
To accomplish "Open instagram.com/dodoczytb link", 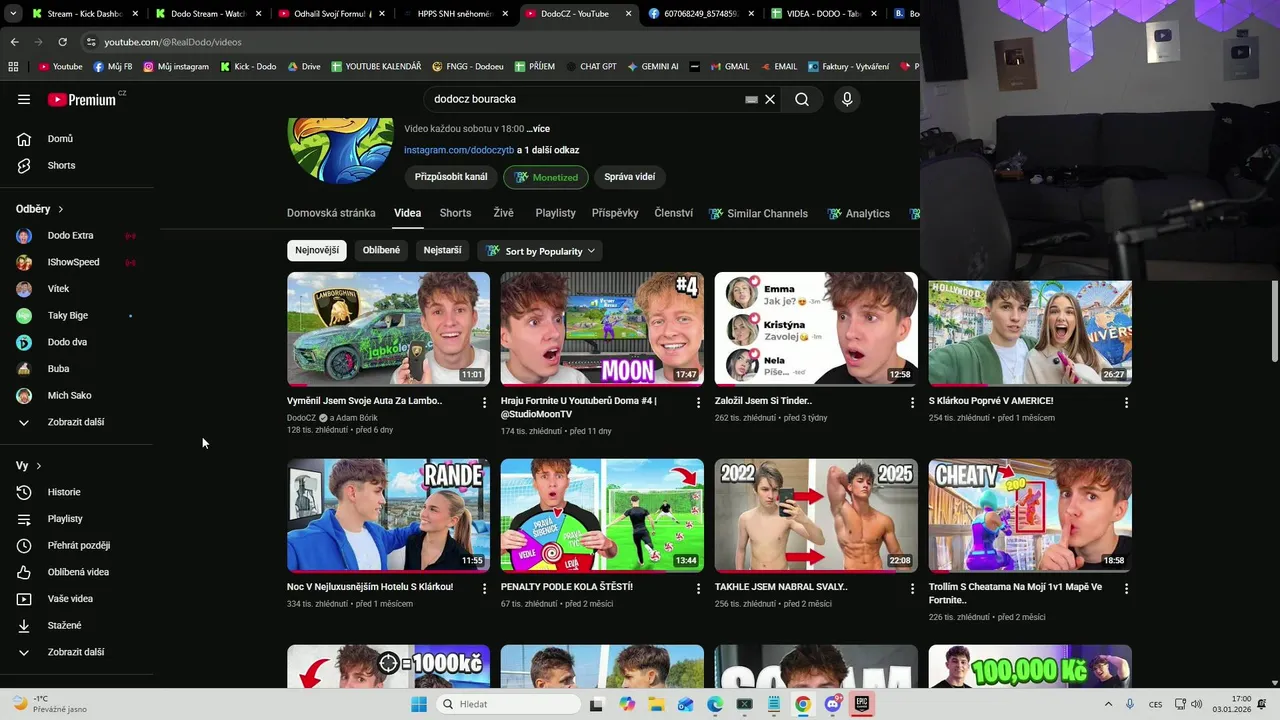I will pos(459,150).
